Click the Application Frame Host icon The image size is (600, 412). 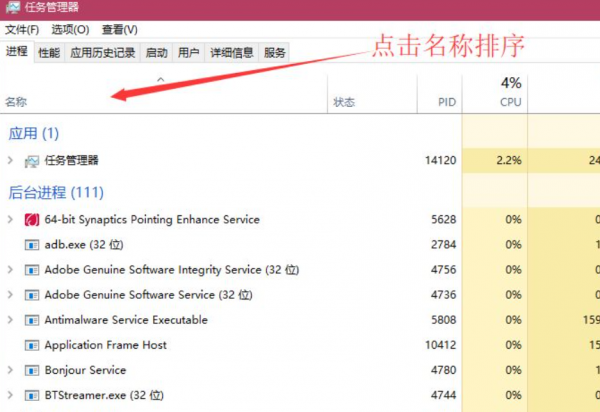32,345
